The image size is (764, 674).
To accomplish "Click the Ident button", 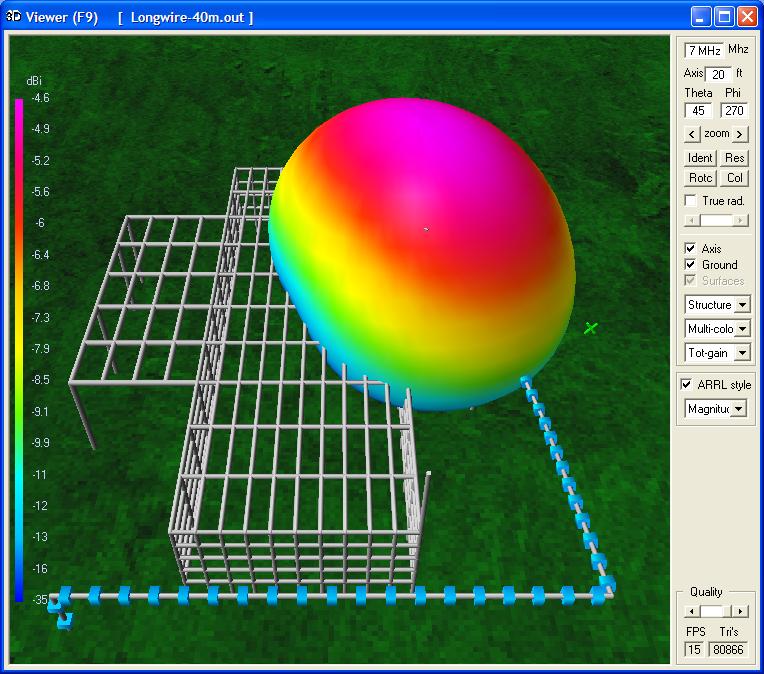I will pos(700,158).
